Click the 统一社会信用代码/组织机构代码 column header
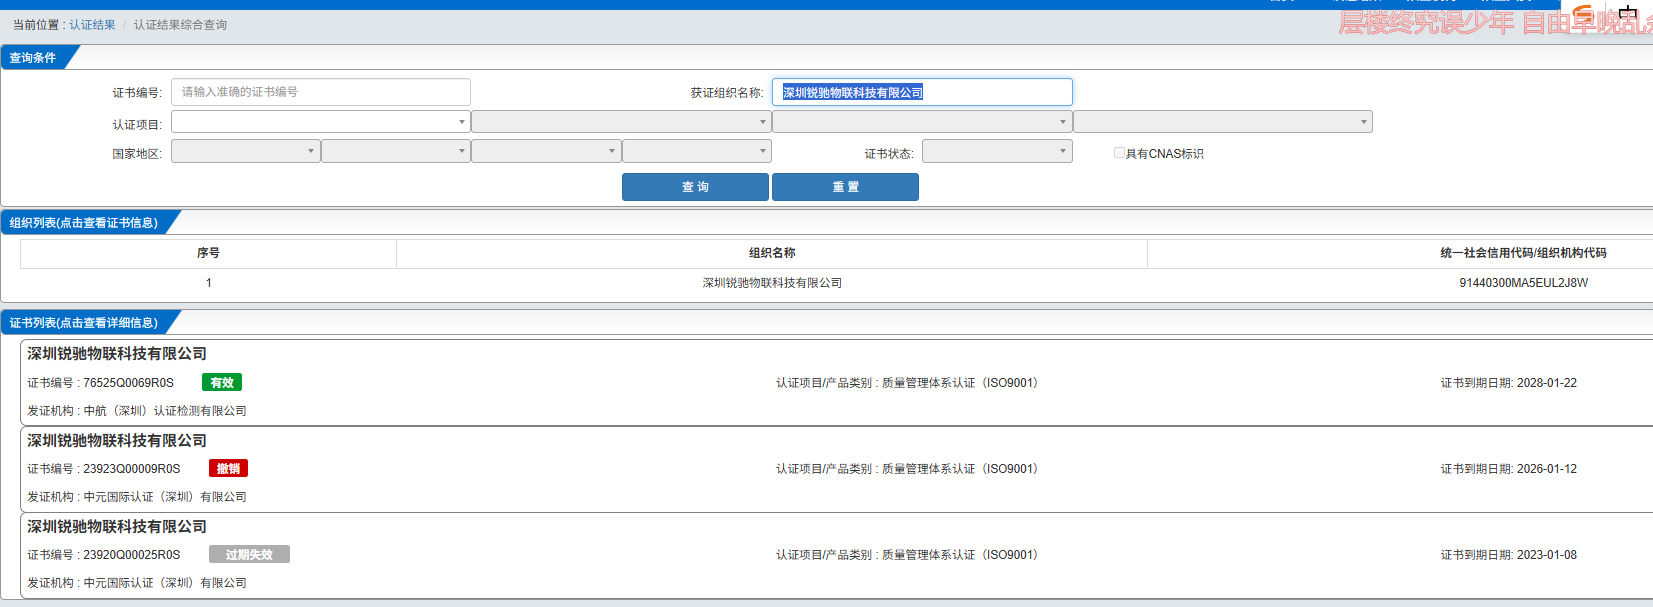1653x607 pixels. point(1523,253)
